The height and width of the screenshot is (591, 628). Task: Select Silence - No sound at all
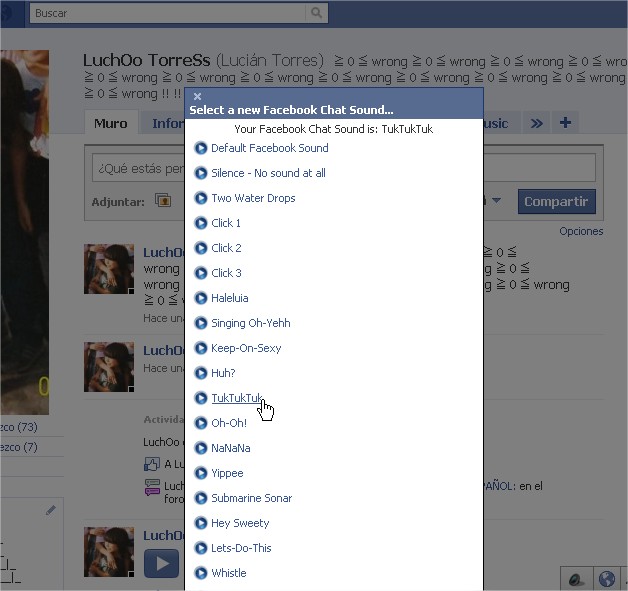coord(268,173)
